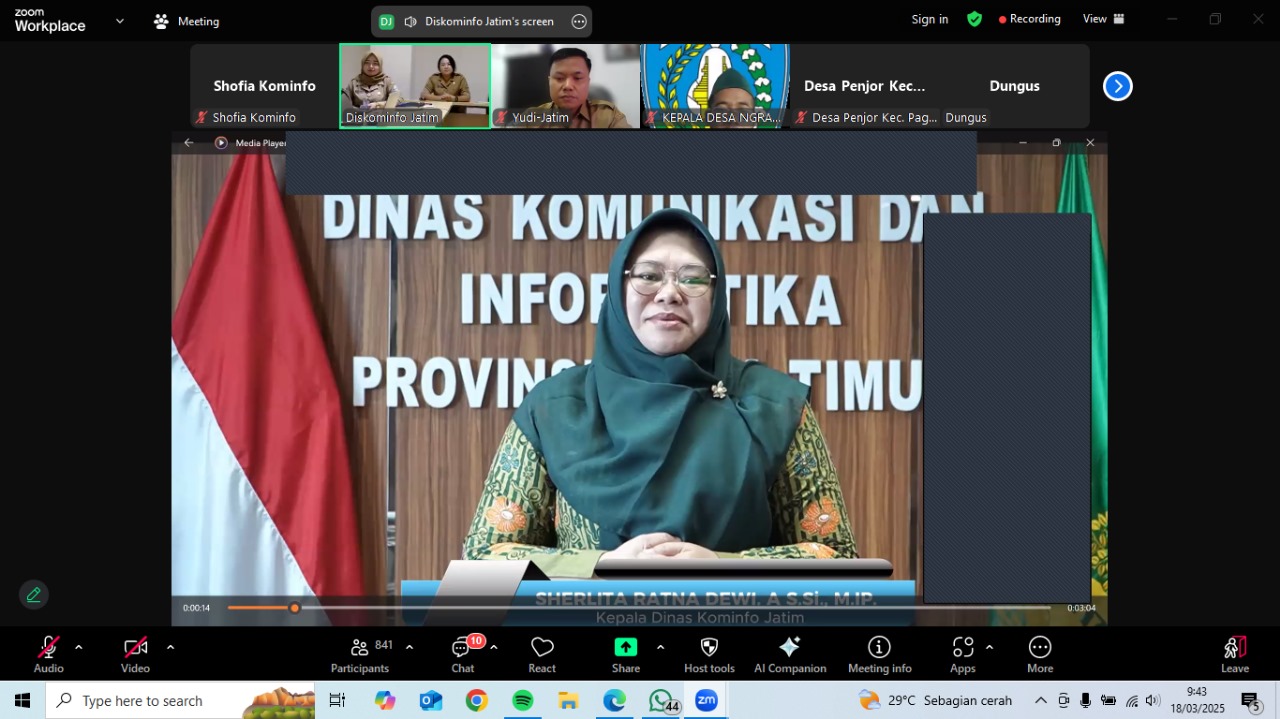Open the More options menu
Viewport: 1280px width, 719px height.
click(1039, 654)
